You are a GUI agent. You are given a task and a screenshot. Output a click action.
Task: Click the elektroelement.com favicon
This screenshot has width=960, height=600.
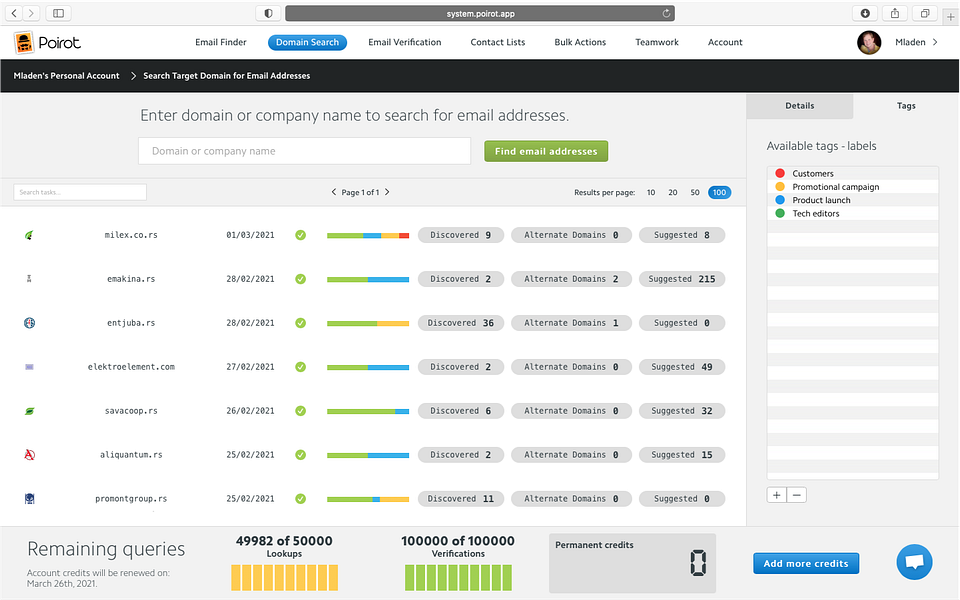click(x=29, y=367)
